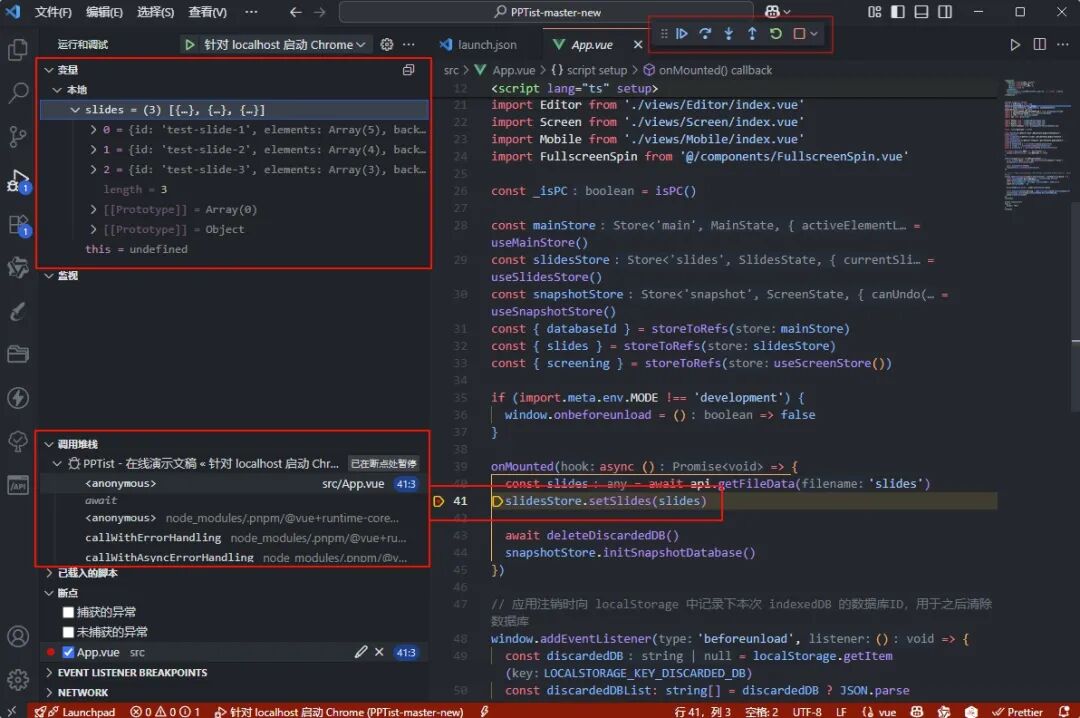Click the Run file play icon in editor
1080x718 pixels.
coord(1015,44)
